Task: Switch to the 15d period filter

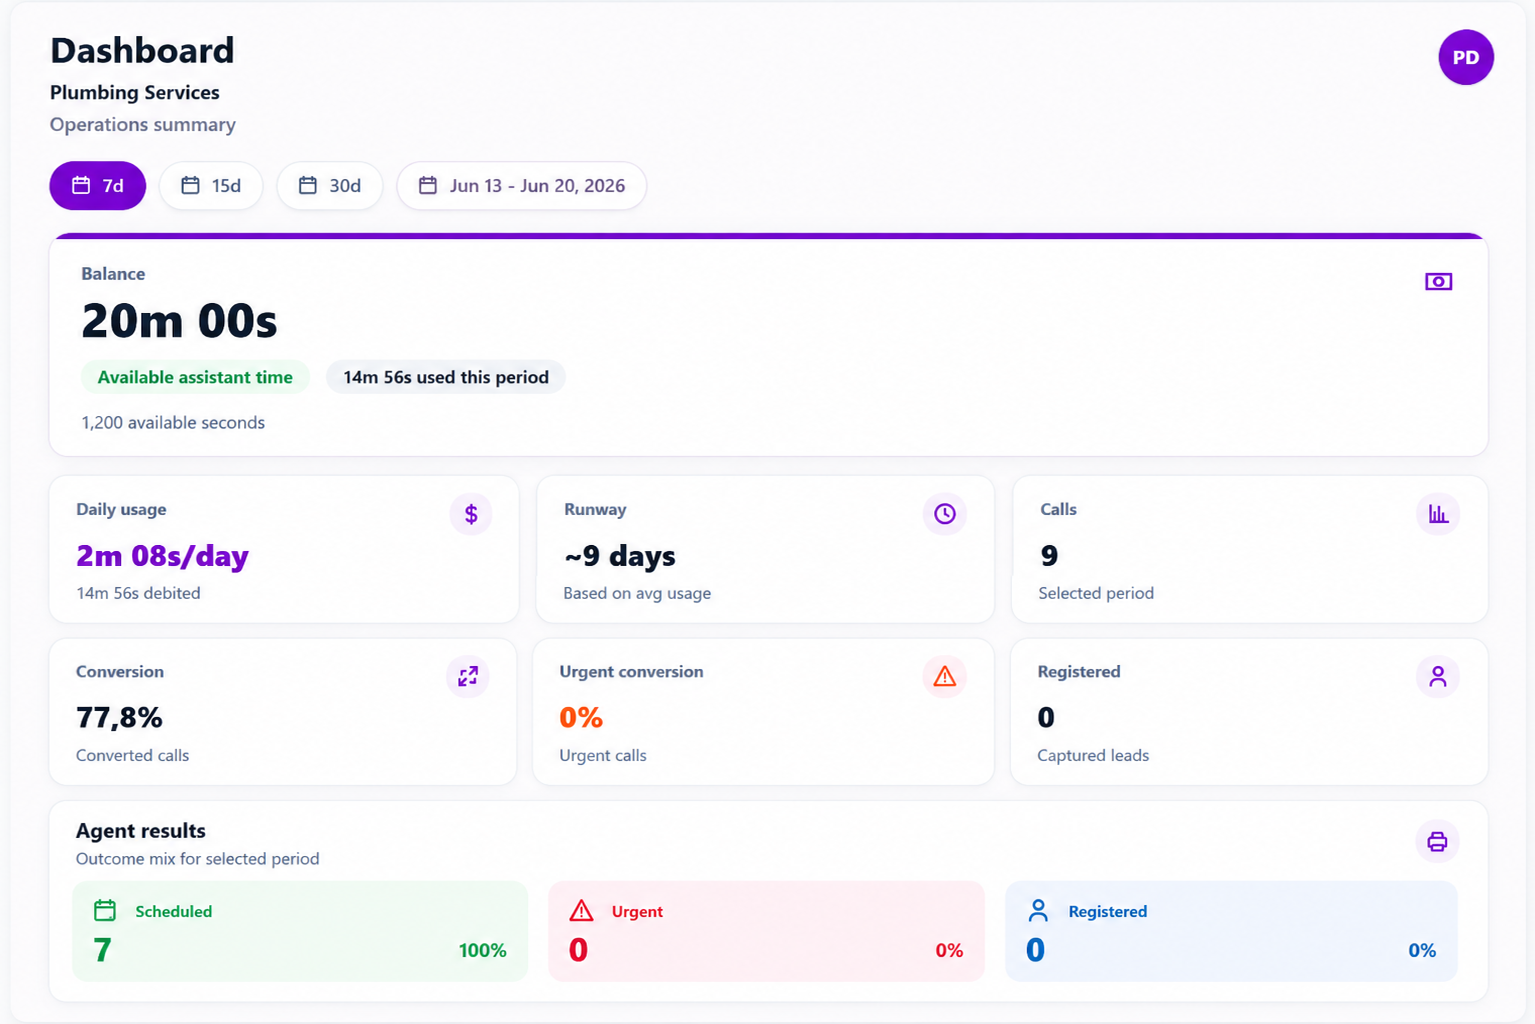Action: [211, 186]
